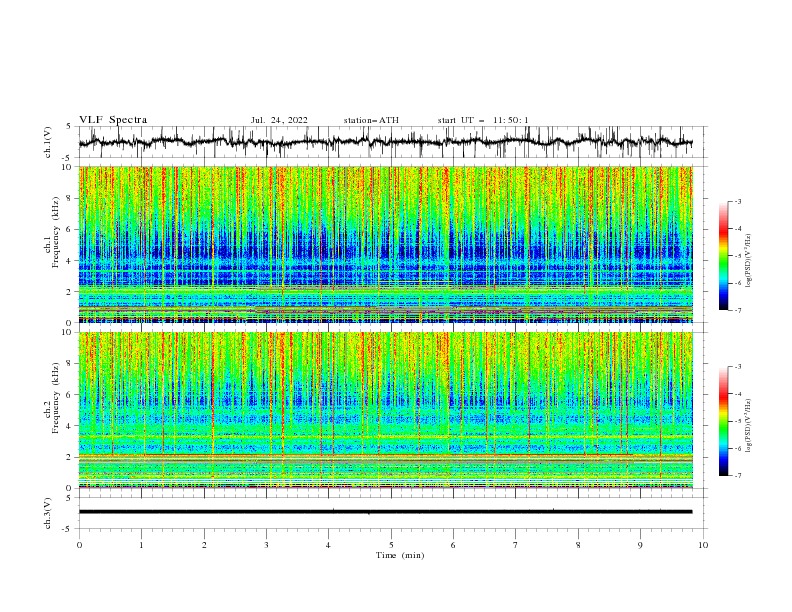Click the "-7" tick on ch.1 color bar
This screenshot has height=612, width=792.
pos(737,310)
